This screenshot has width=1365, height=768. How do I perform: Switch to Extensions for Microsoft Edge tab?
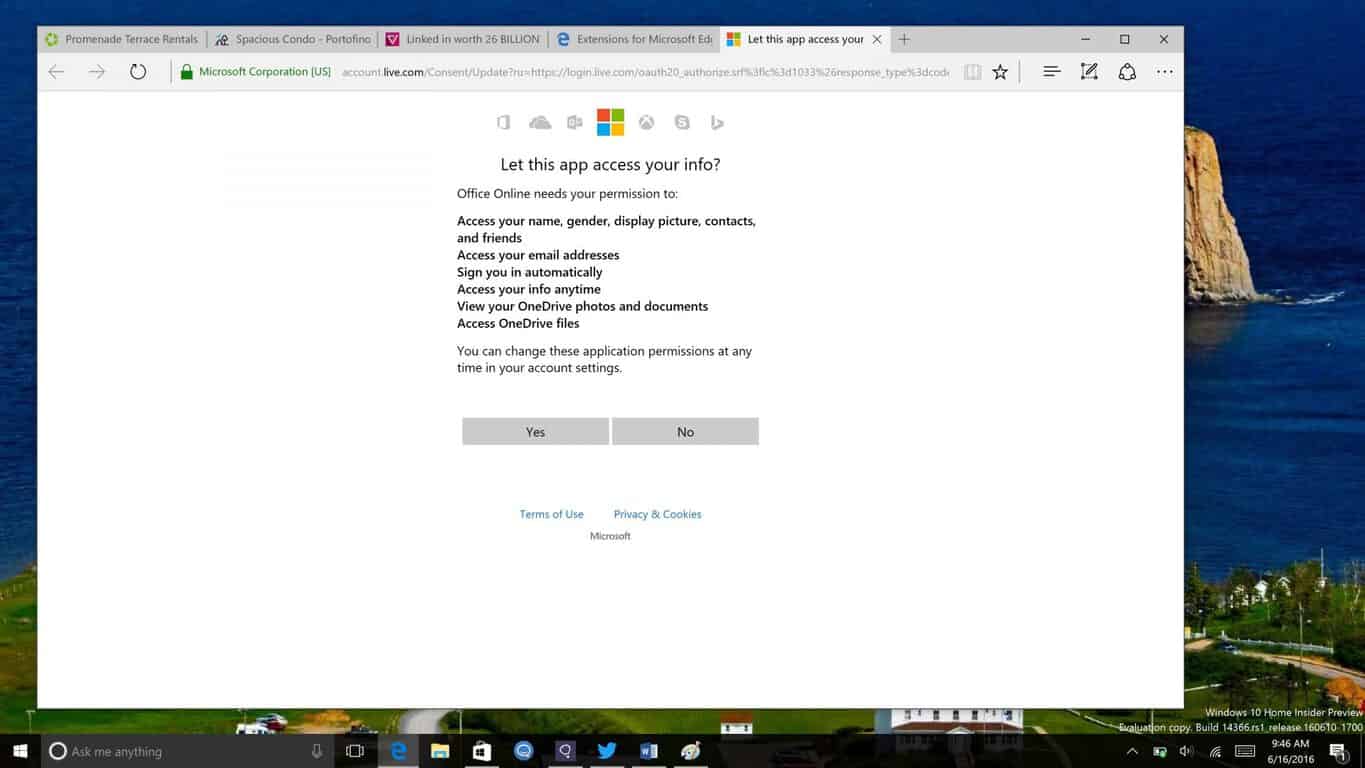pyautogui.click(x=634, y=39)
